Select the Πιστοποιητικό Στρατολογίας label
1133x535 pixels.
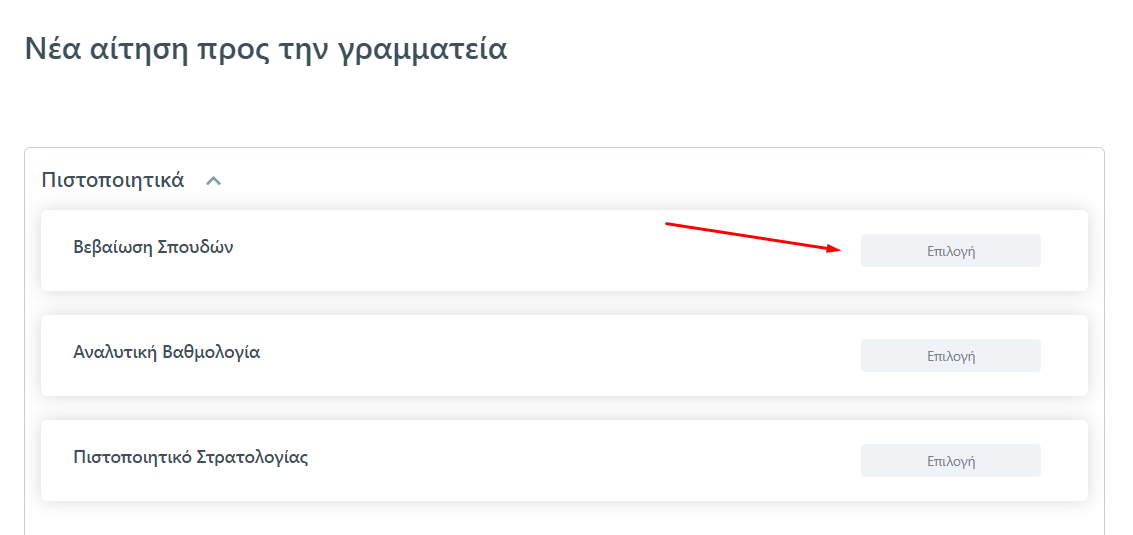coord(191,457)
